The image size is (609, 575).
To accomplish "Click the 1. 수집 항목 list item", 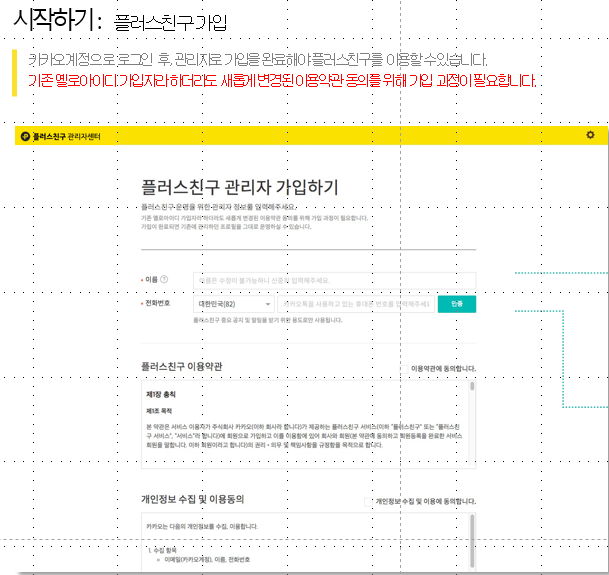I will tap(162, 550).
